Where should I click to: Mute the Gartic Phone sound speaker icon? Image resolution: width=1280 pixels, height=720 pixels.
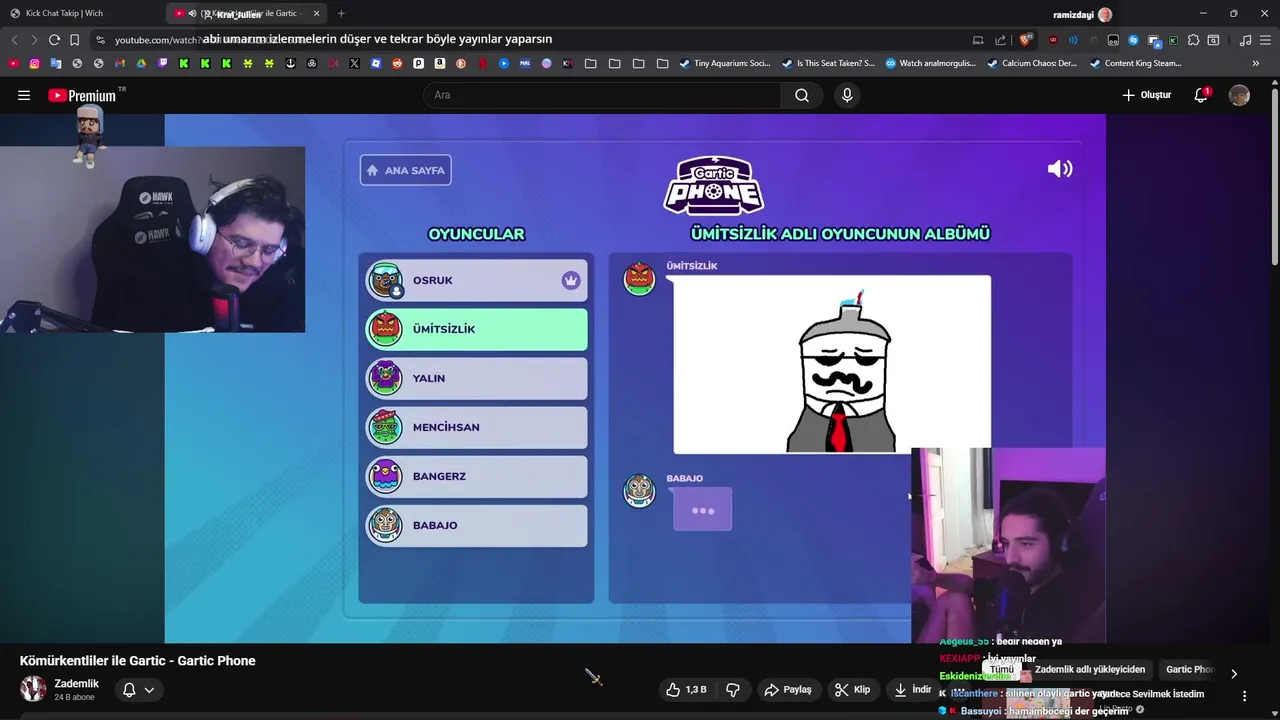1060,169
